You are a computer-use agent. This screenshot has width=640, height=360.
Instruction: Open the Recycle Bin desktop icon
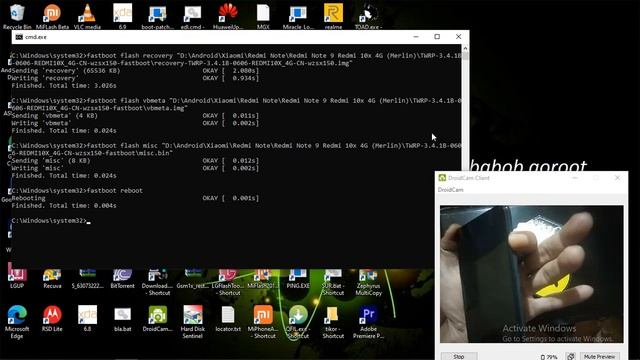tap(17, 16)
